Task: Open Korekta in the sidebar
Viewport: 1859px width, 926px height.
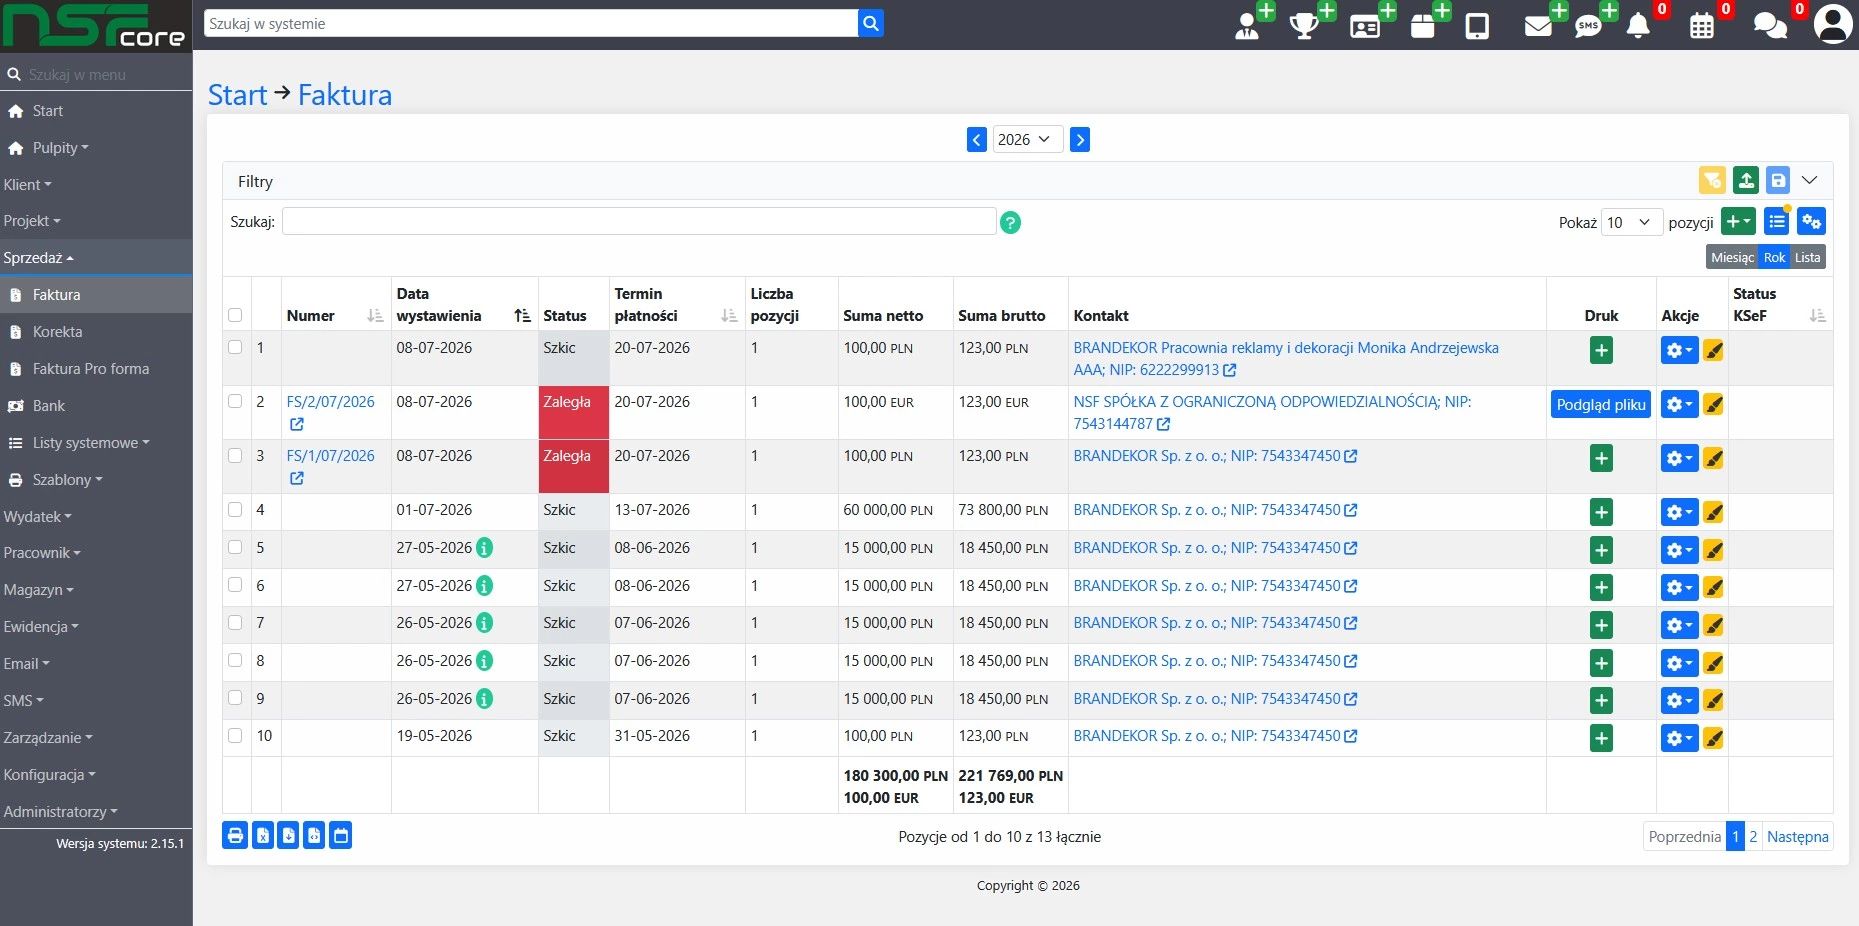Action: [57, 332]
